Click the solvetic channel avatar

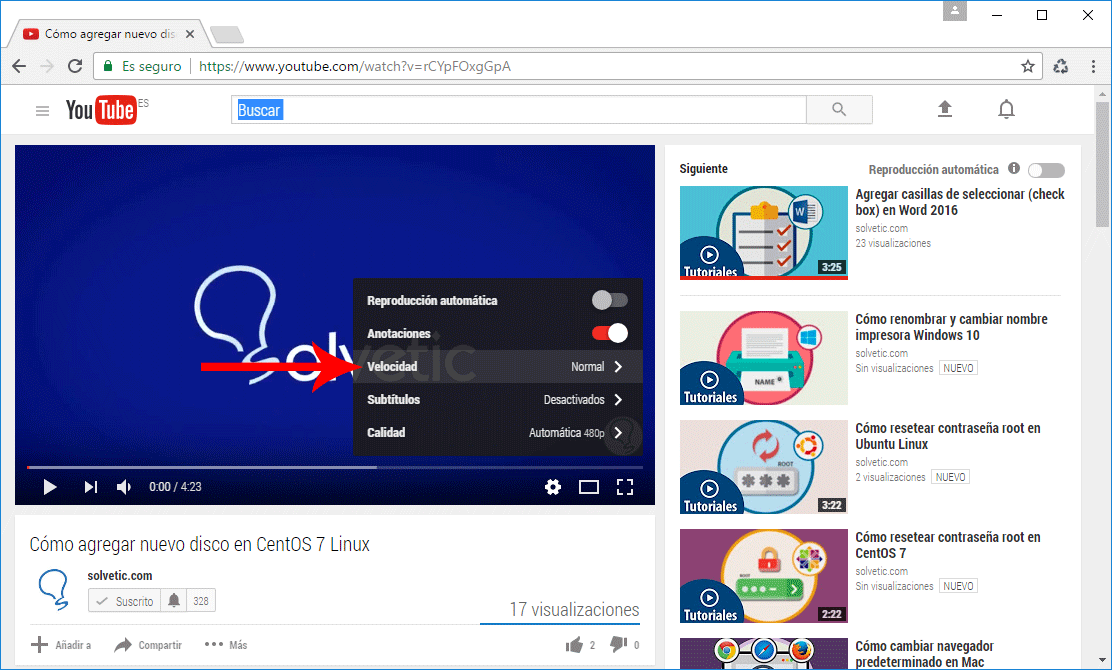point(54,589)
